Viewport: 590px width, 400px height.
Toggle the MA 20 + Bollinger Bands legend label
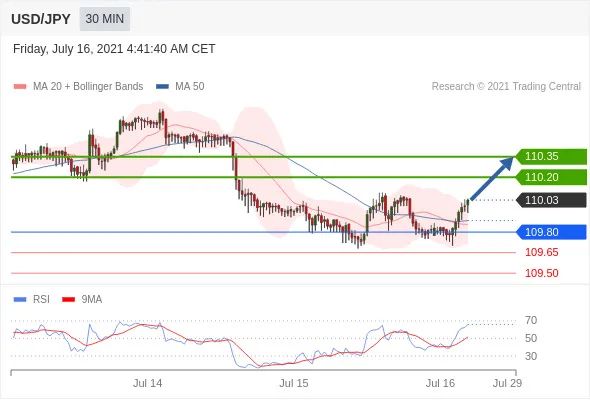pyautogui.click(x=88, y=87)
